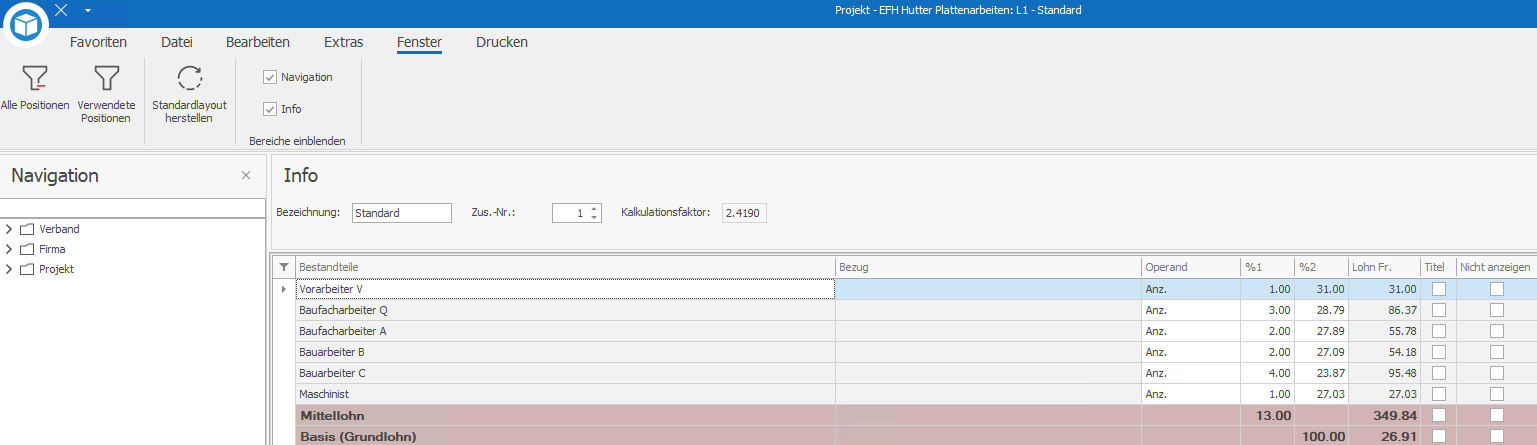Open the application cube logo menu
The height and width of the screenshot is (445, 1537).
point(25,27)
